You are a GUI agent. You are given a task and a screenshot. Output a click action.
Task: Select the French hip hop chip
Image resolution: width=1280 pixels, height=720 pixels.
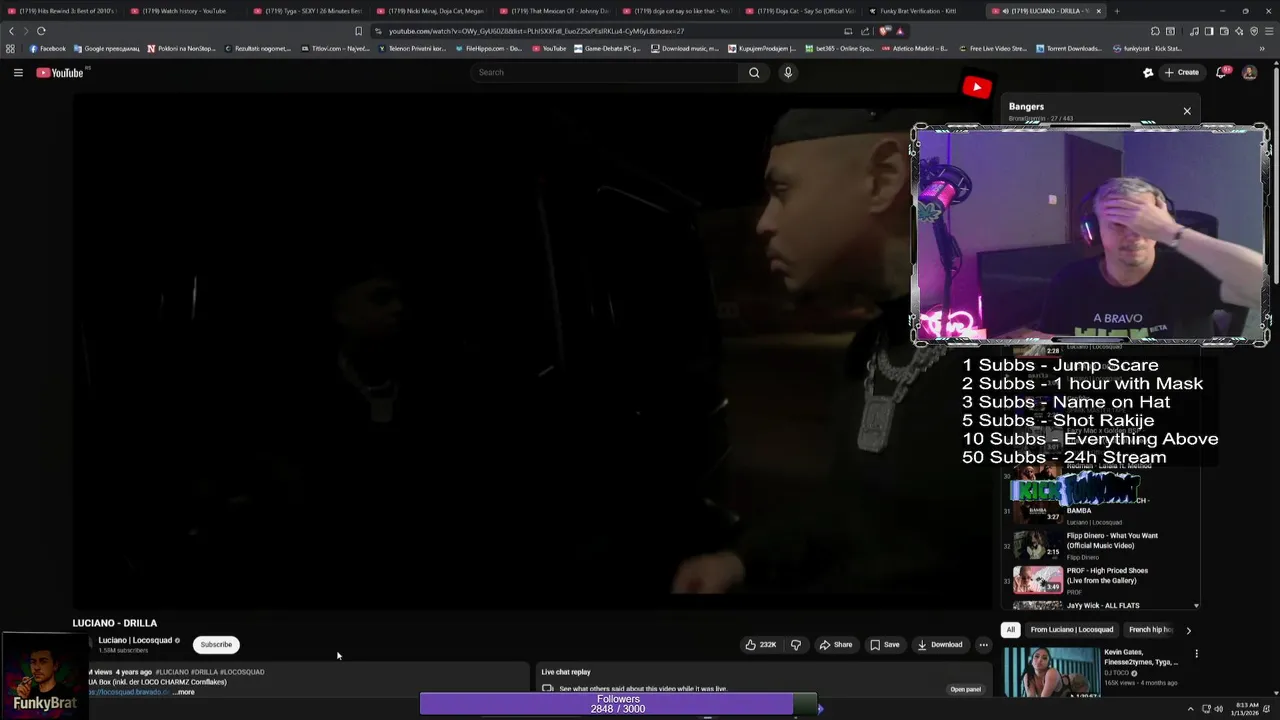pyautogui.click(x=1151, y=630)
